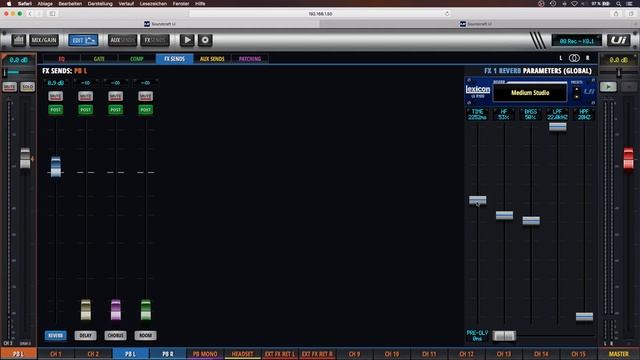This screenshot has width=640, height=360.
Task: Toggle POST on the Chorus send
Action: coord(116,109)
